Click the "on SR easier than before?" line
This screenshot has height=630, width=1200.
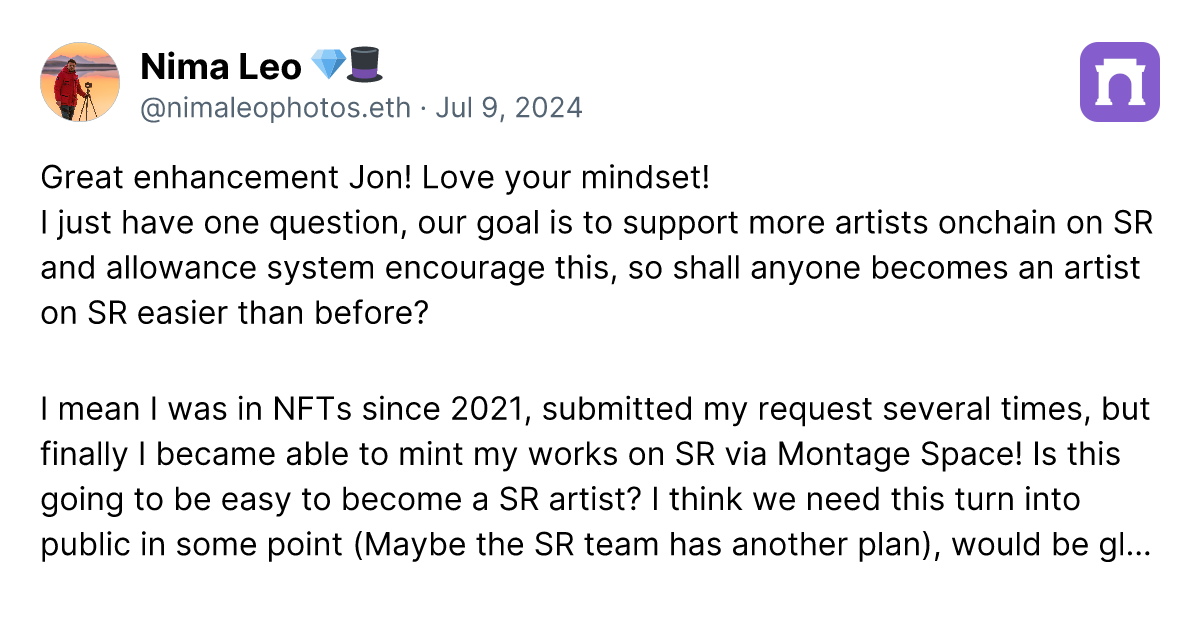[x=235, y=314]
